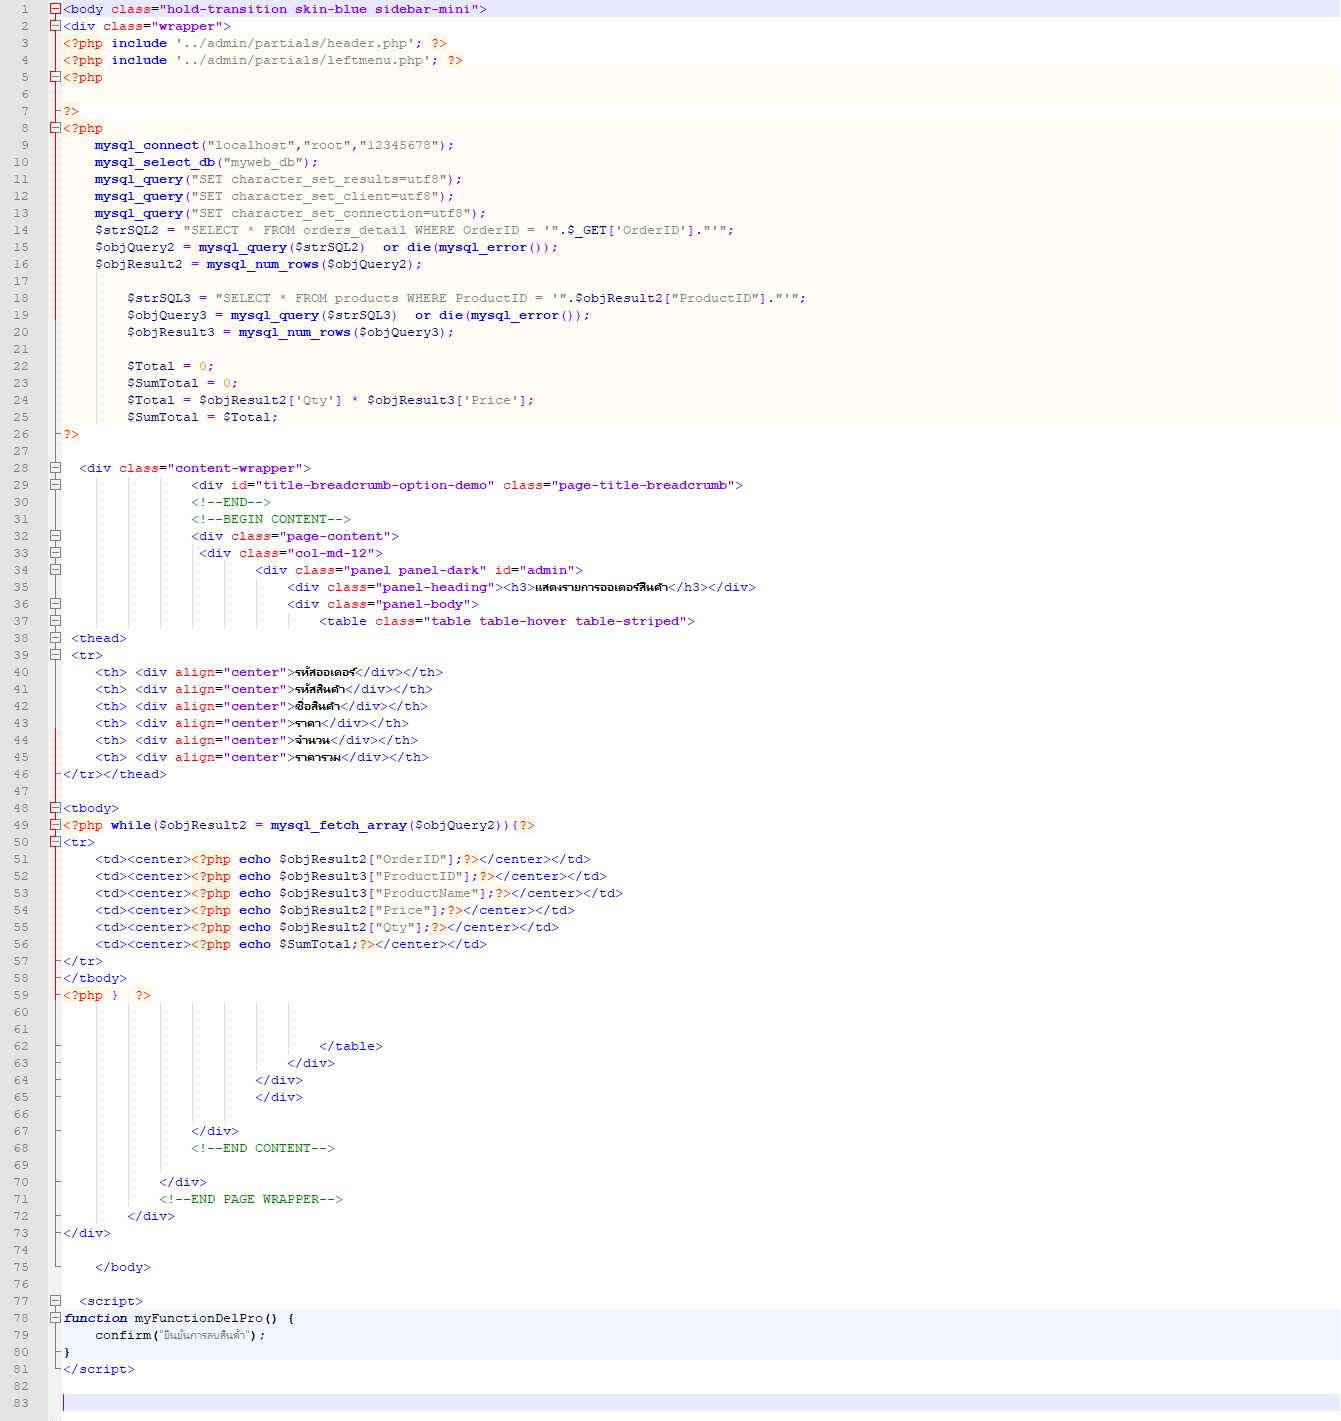Collapse the panel-body div fold on line 36
1341x1421 pixels.
tap(55, 604)
